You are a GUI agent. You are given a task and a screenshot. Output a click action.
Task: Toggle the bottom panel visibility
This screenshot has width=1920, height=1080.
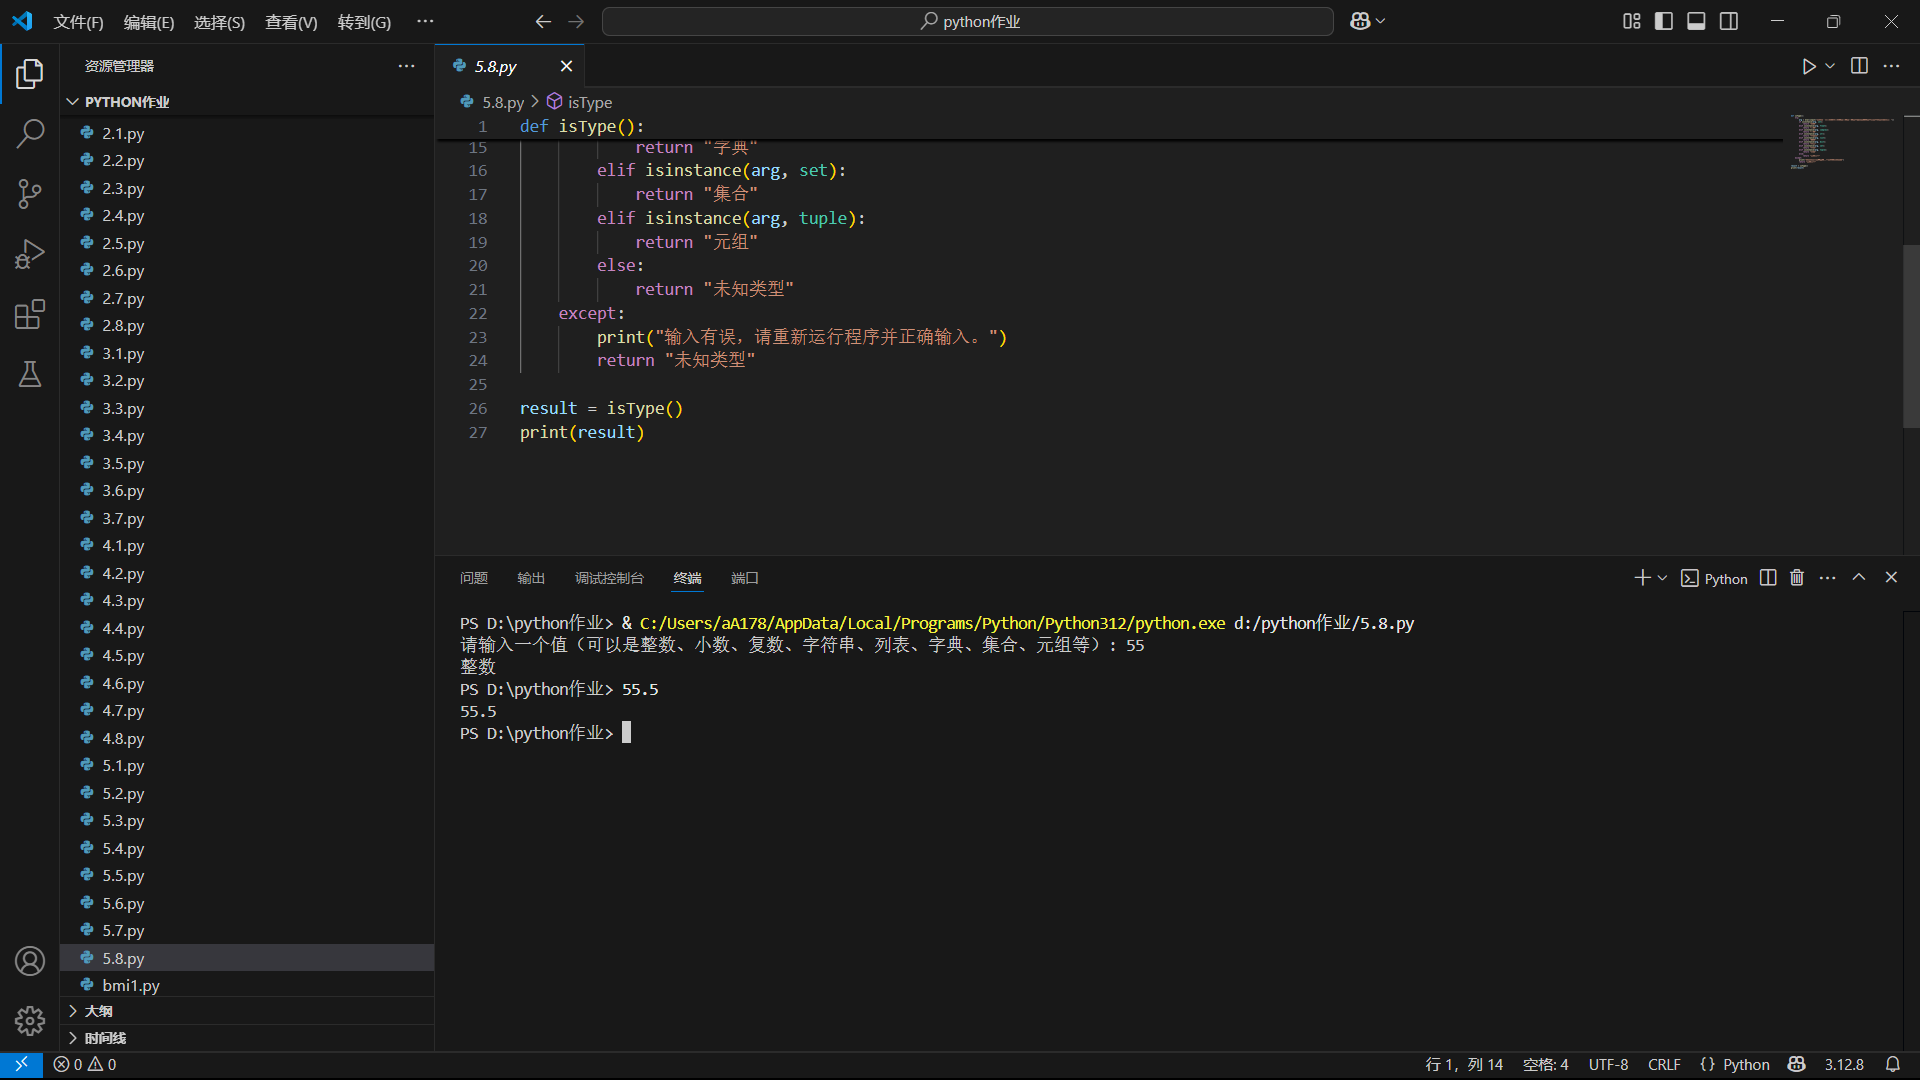[x=1696, y=21]
